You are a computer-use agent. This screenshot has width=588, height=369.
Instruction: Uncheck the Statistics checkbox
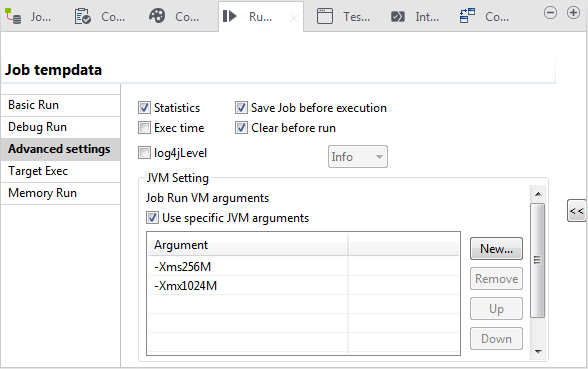point(144,108)
